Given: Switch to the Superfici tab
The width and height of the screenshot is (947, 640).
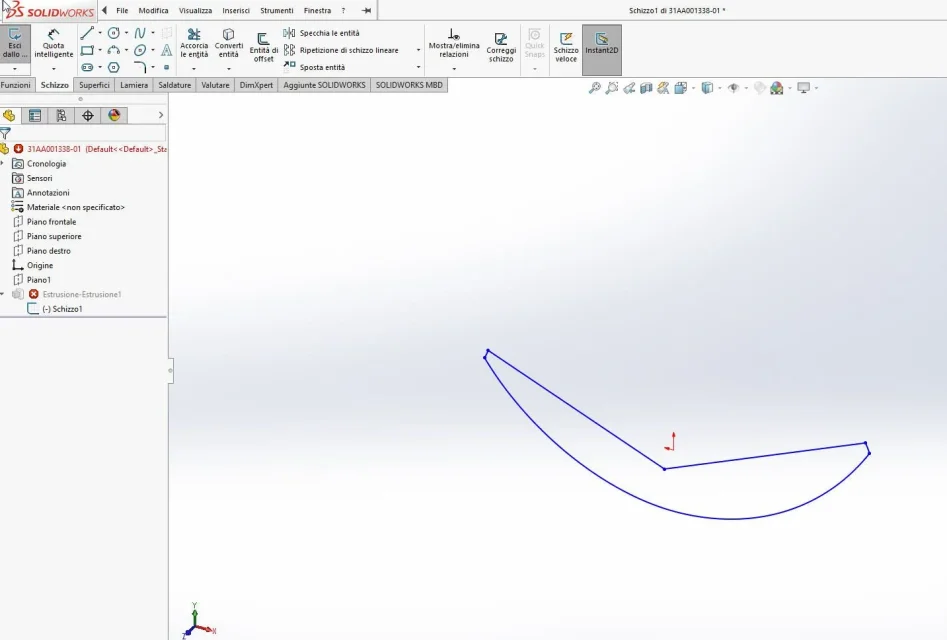Looking at the screenshot, I should click(x=94, y=85).
